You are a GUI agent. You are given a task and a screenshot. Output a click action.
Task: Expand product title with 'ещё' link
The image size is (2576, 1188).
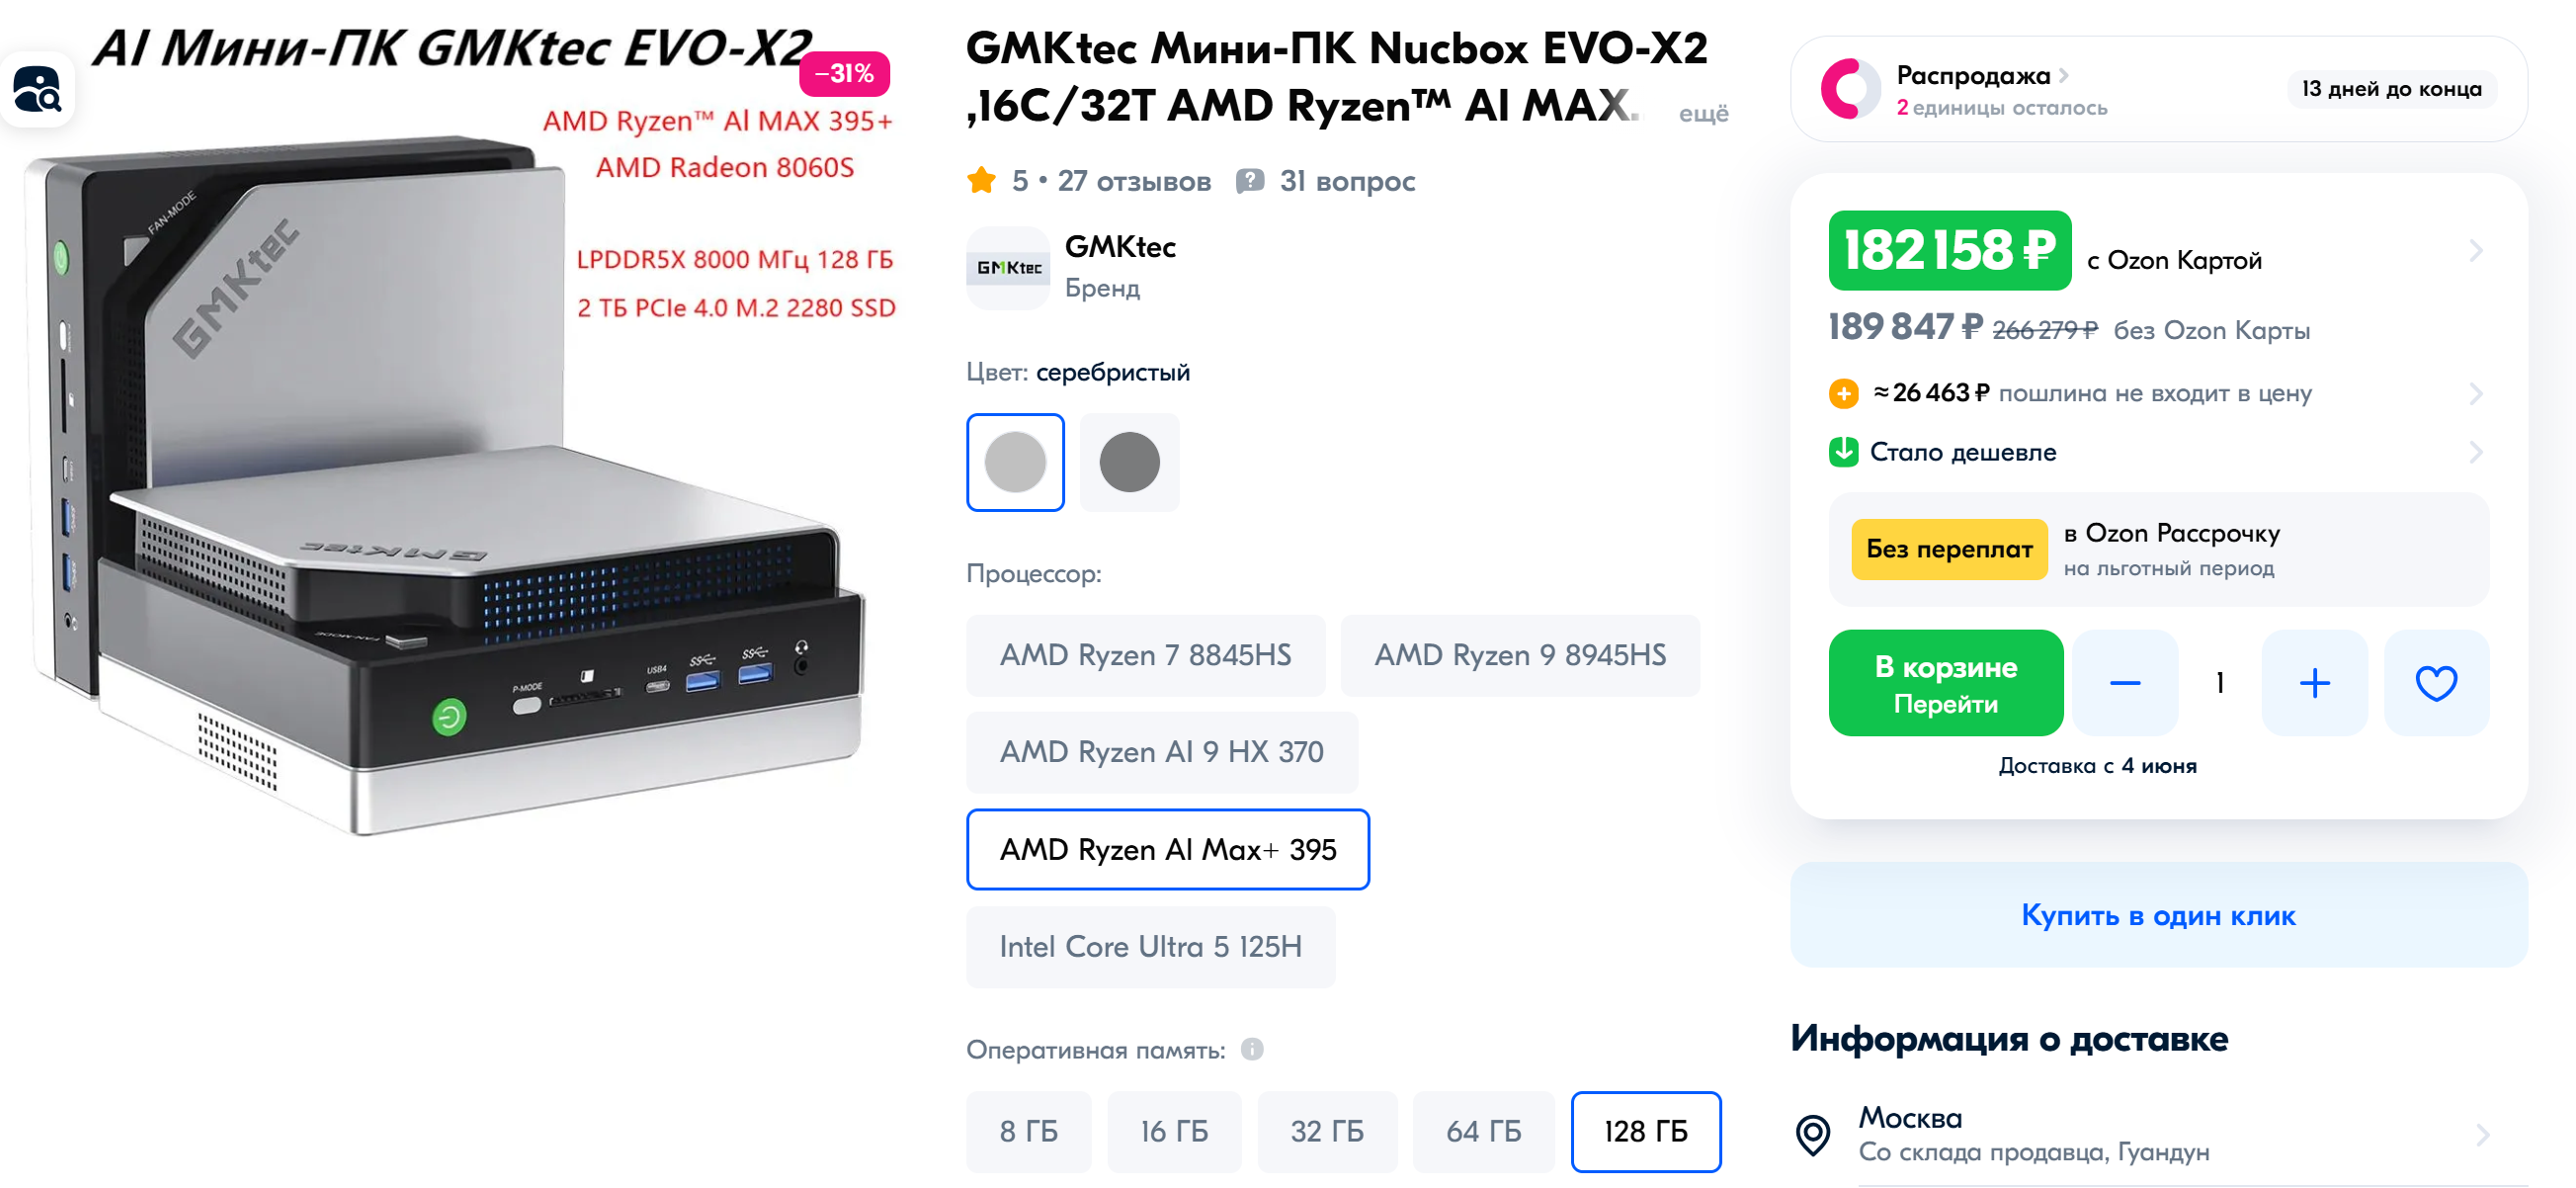(1703, 113)
